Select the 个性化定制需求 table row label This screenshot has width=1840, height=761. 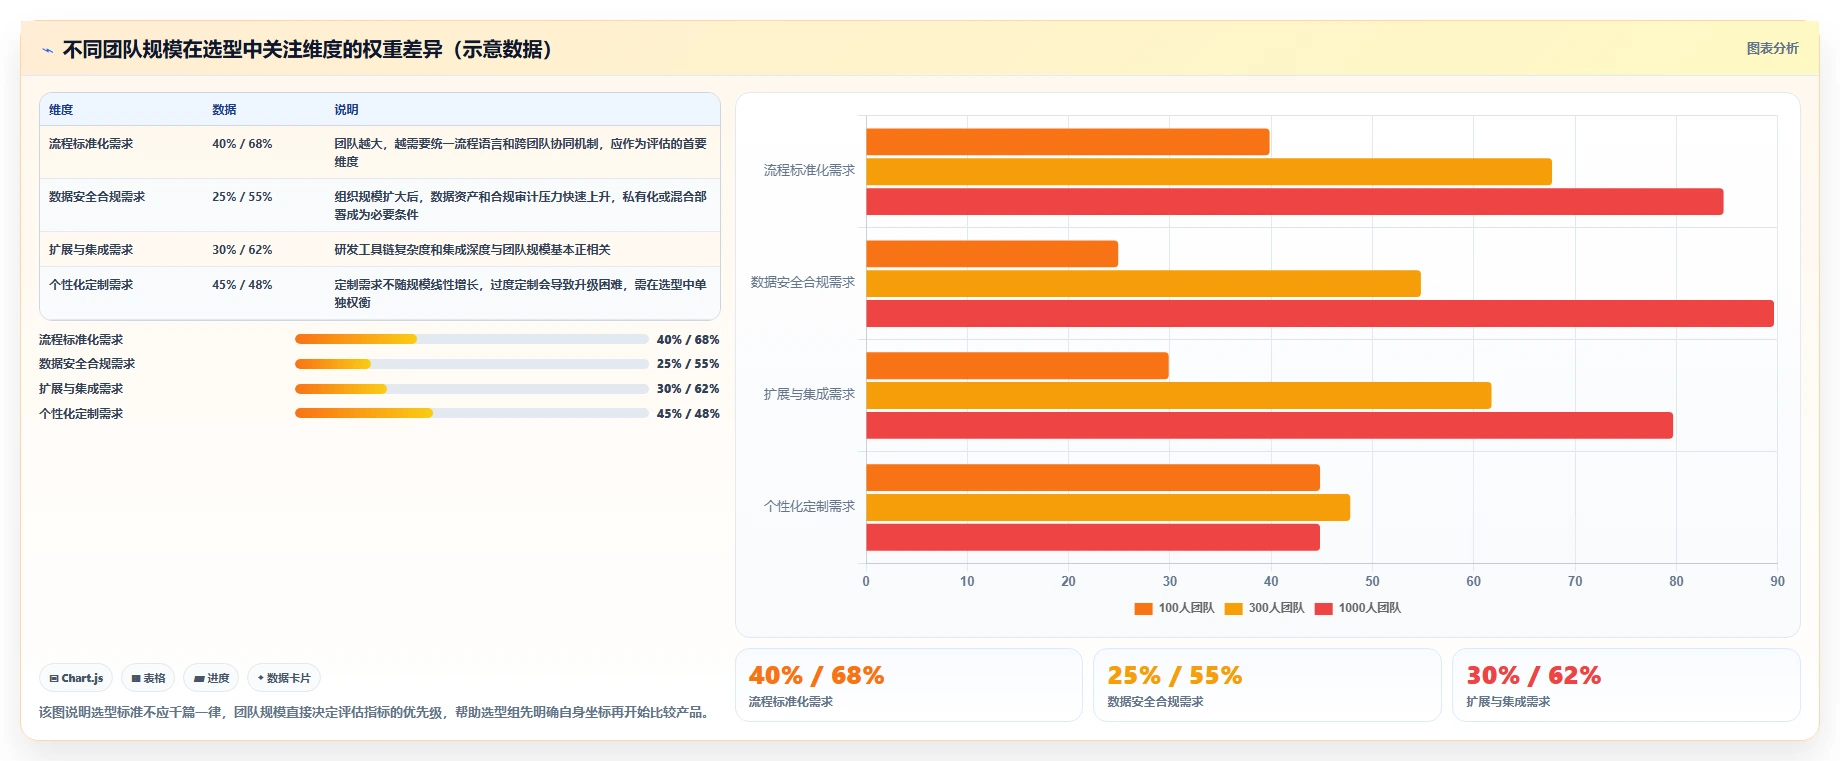point(91,285)
